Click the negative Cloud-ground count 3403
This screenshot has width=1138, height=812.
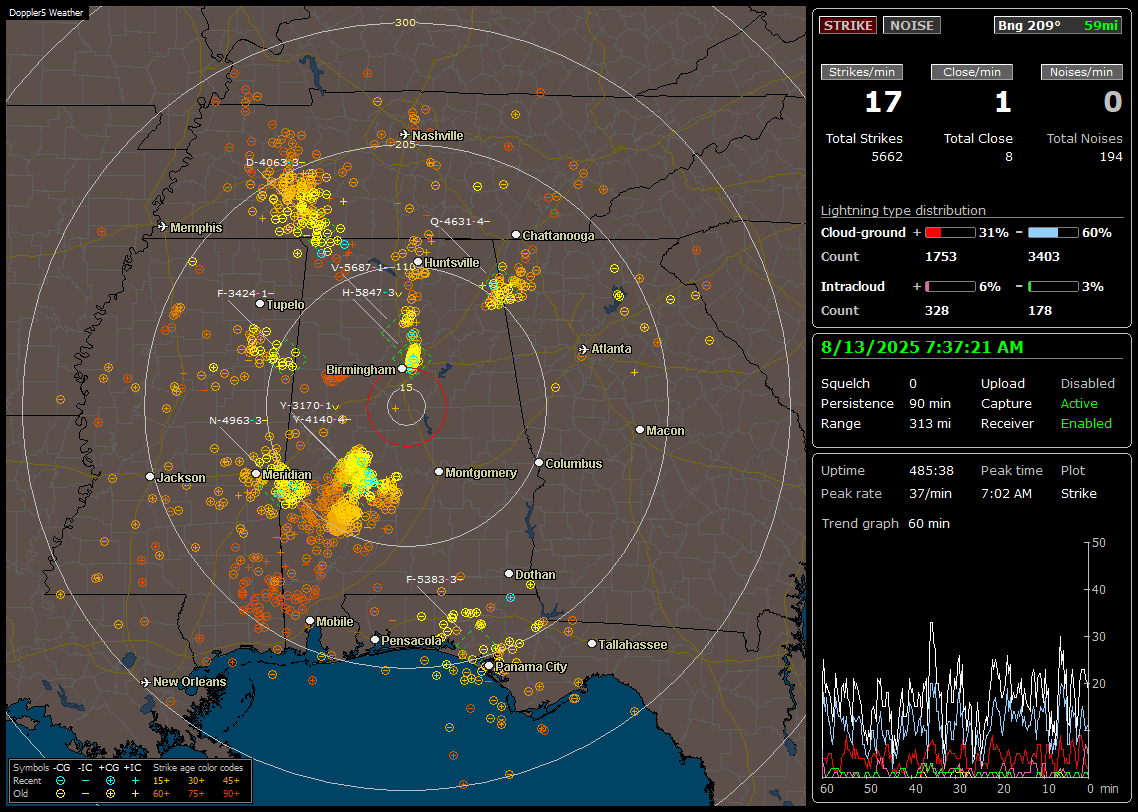[x=1044, y=257]
